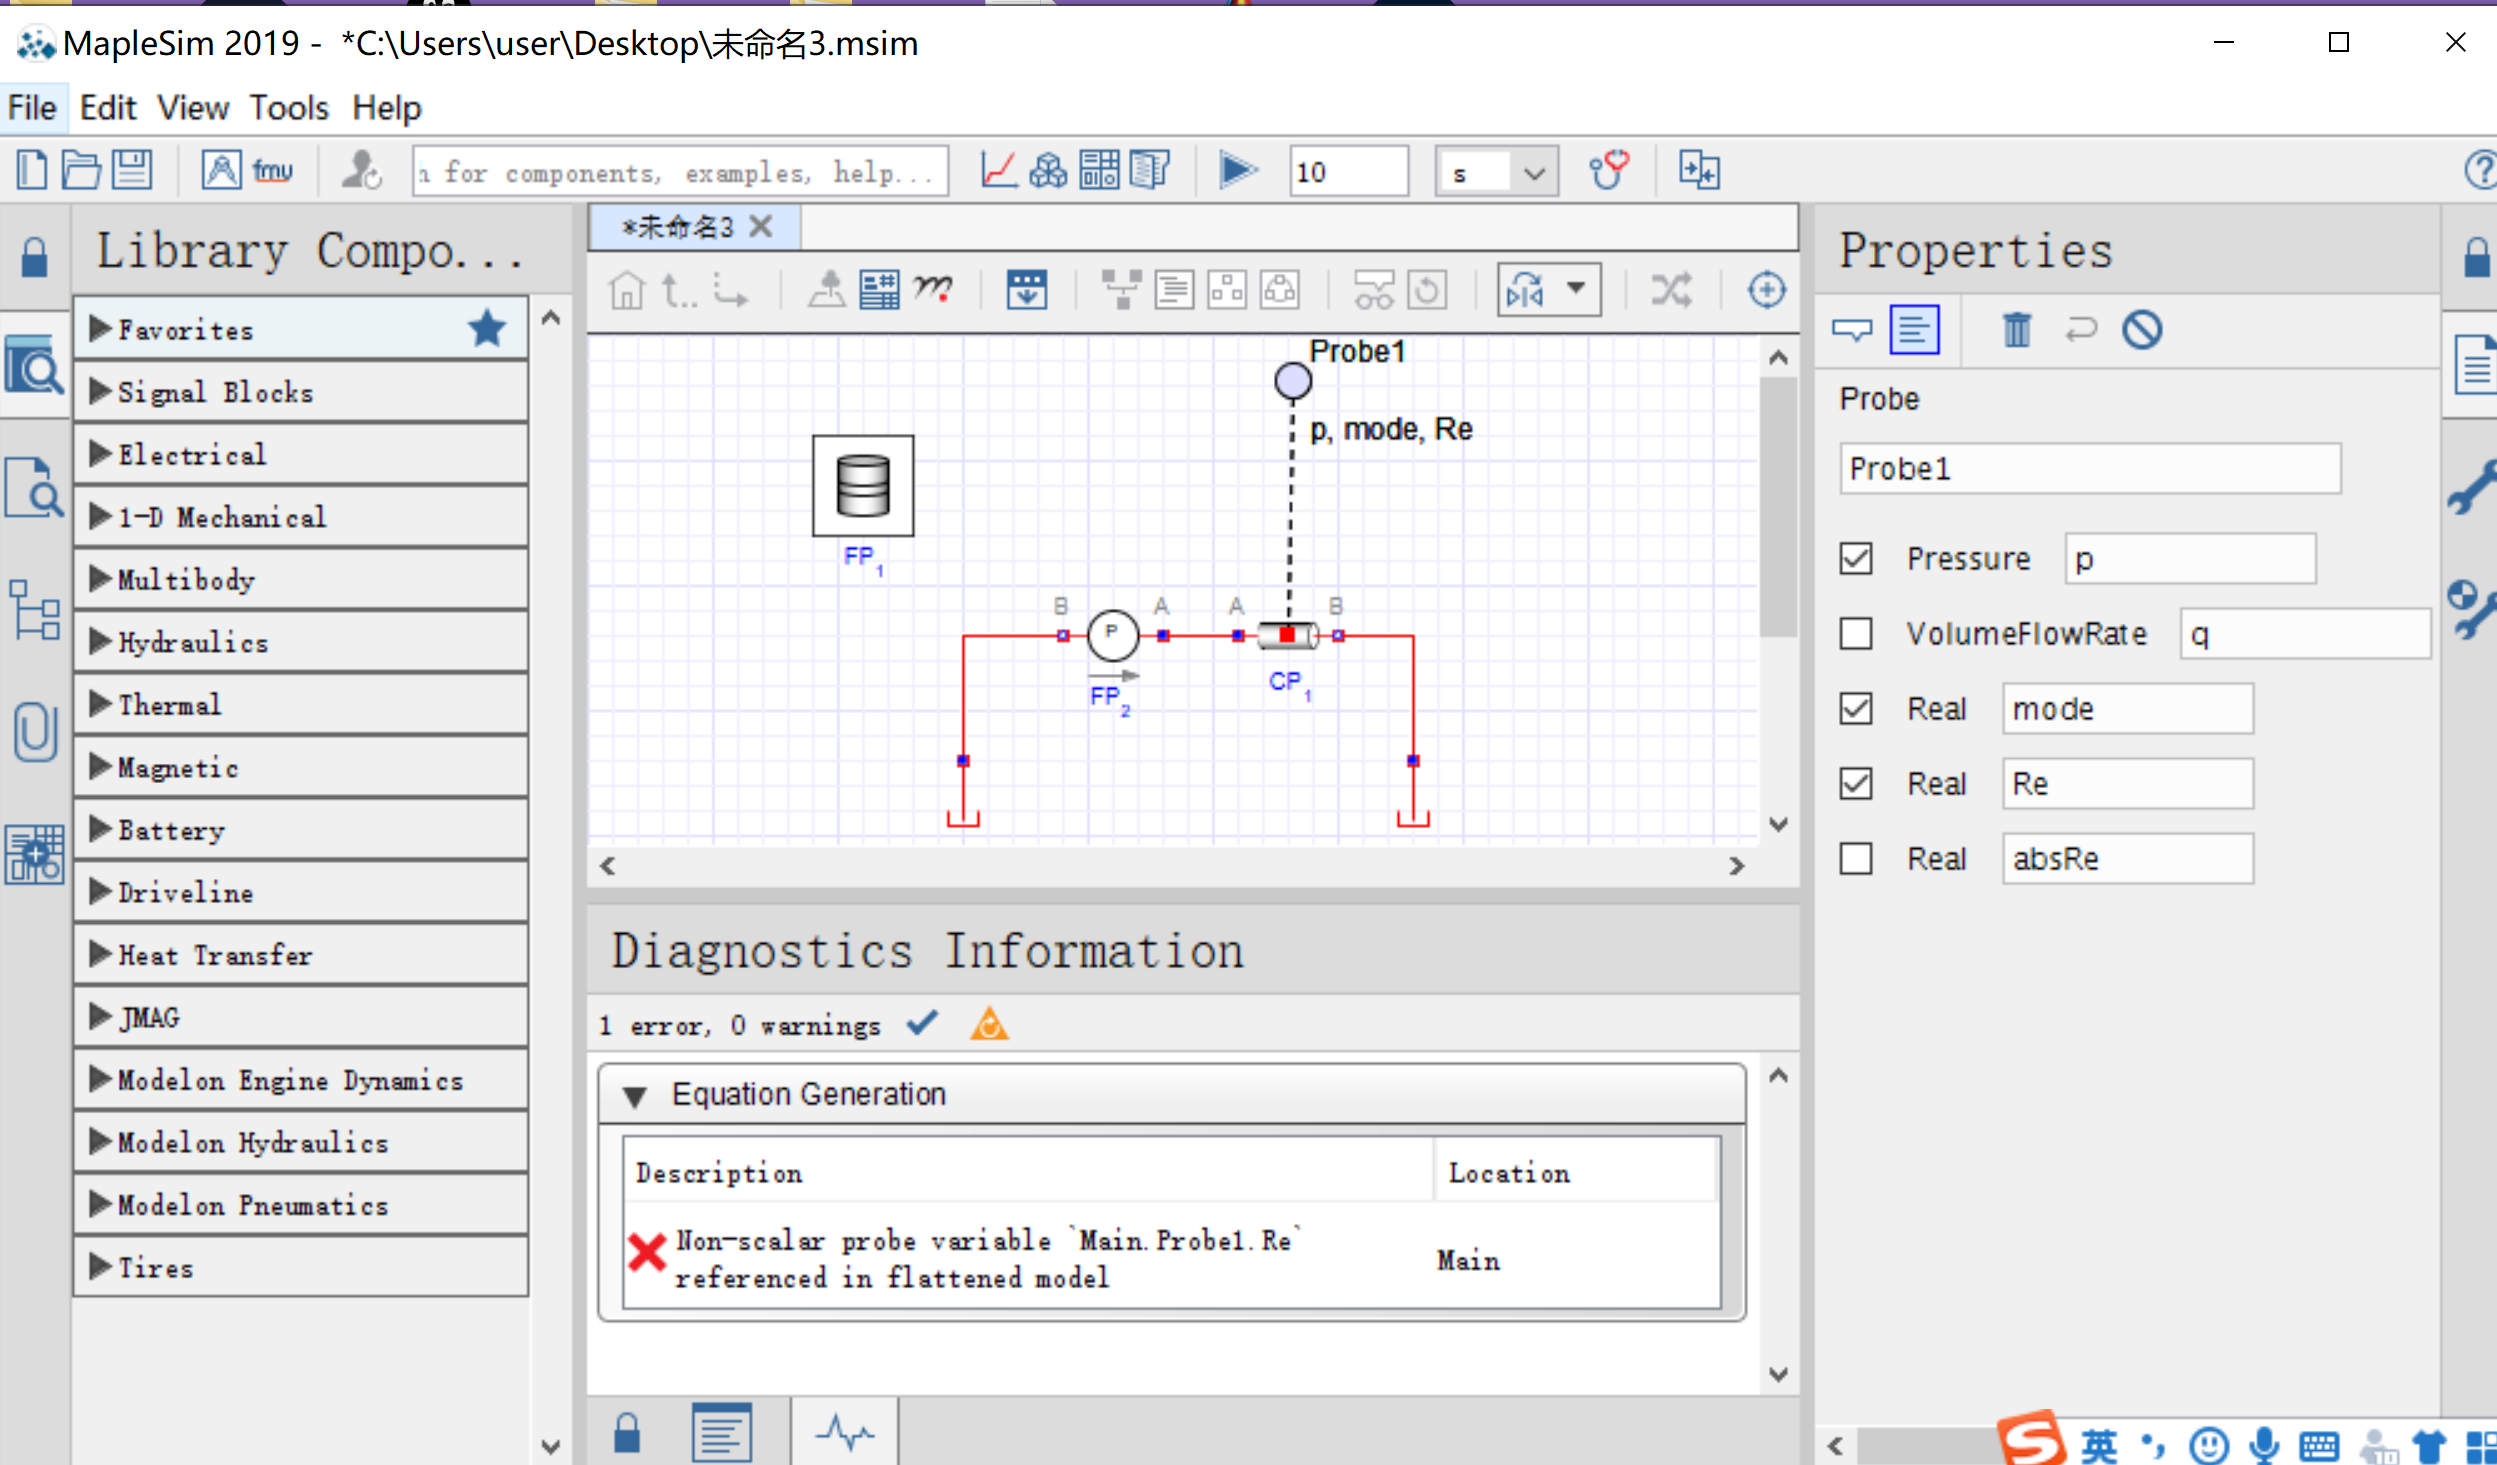Screen dimensions: 2497x1465
Task: Open the Analysis templates (A) icon
Action: tap(221, 170)
